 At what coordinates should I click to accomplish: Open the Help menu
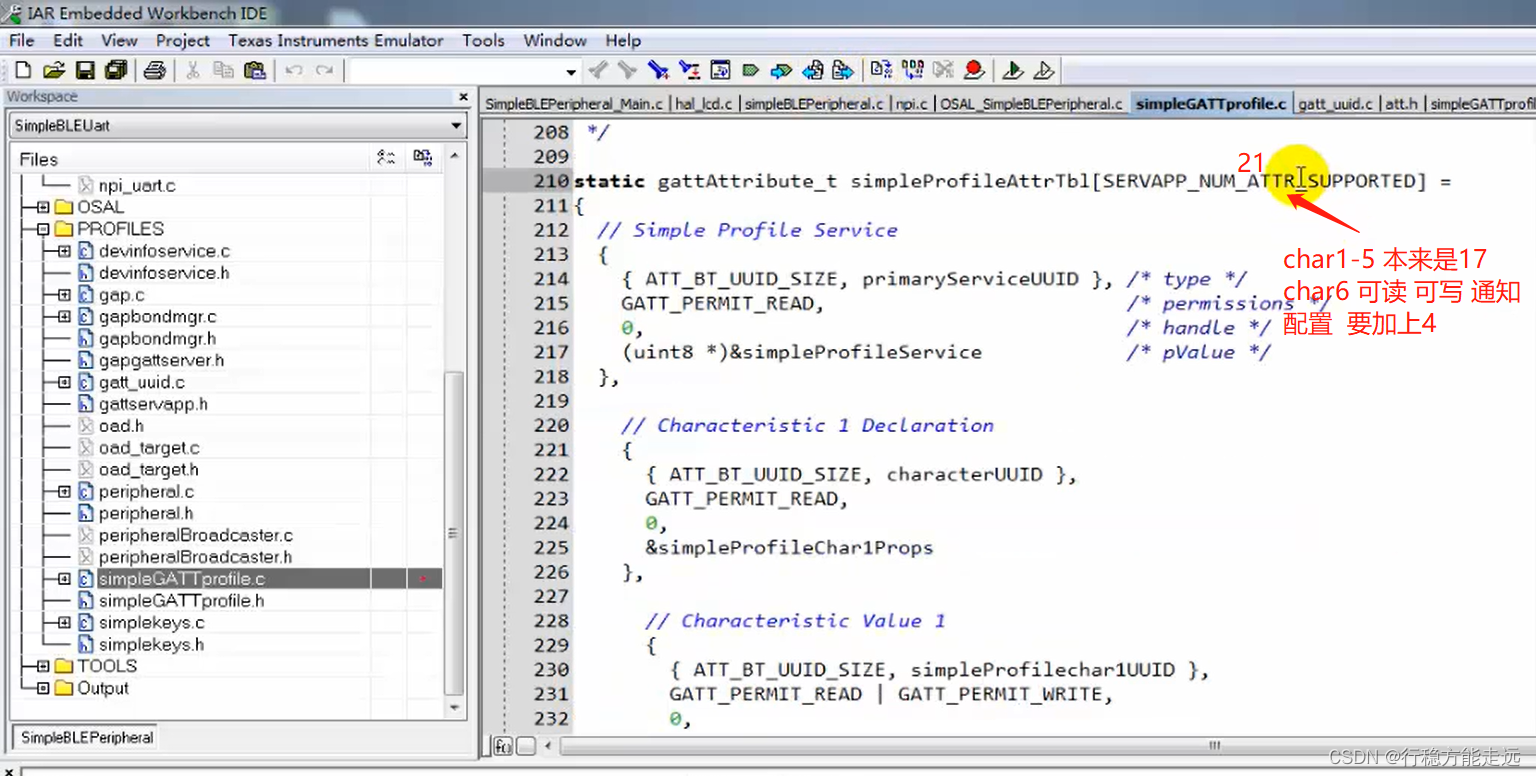[x=623, y=40]
